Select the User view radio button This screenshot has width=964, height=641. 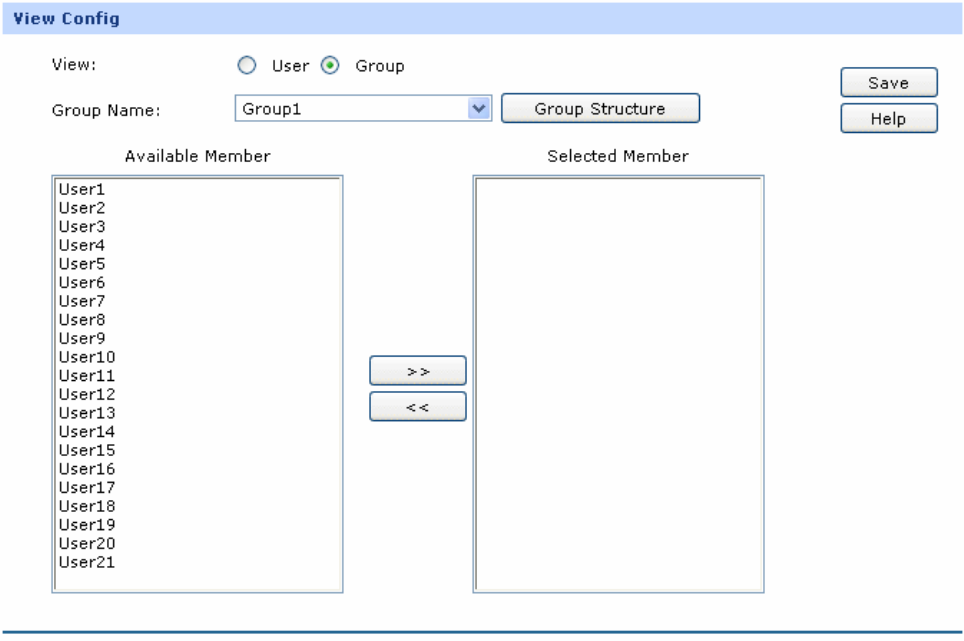(245, 67)
